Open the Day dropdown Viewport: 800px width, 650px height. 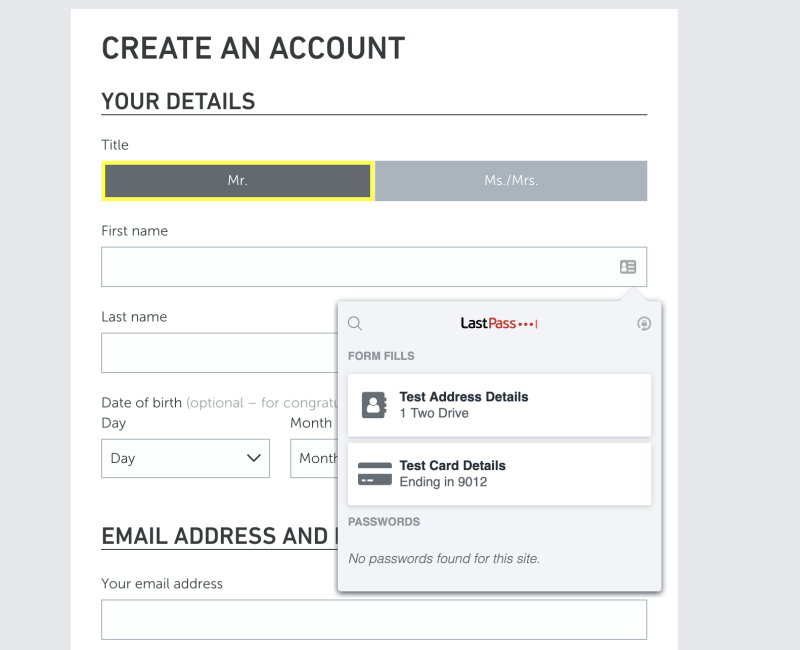[x=185, y=458]
